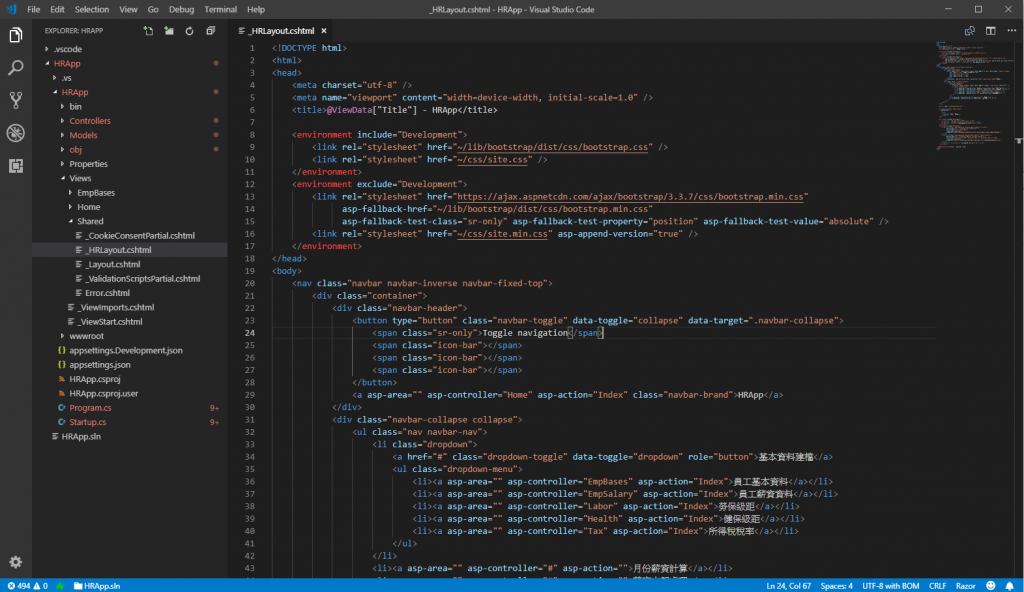Open the Terminal menu
Viewport: 1024px width, 592px height.
click(x=220, y=9)
